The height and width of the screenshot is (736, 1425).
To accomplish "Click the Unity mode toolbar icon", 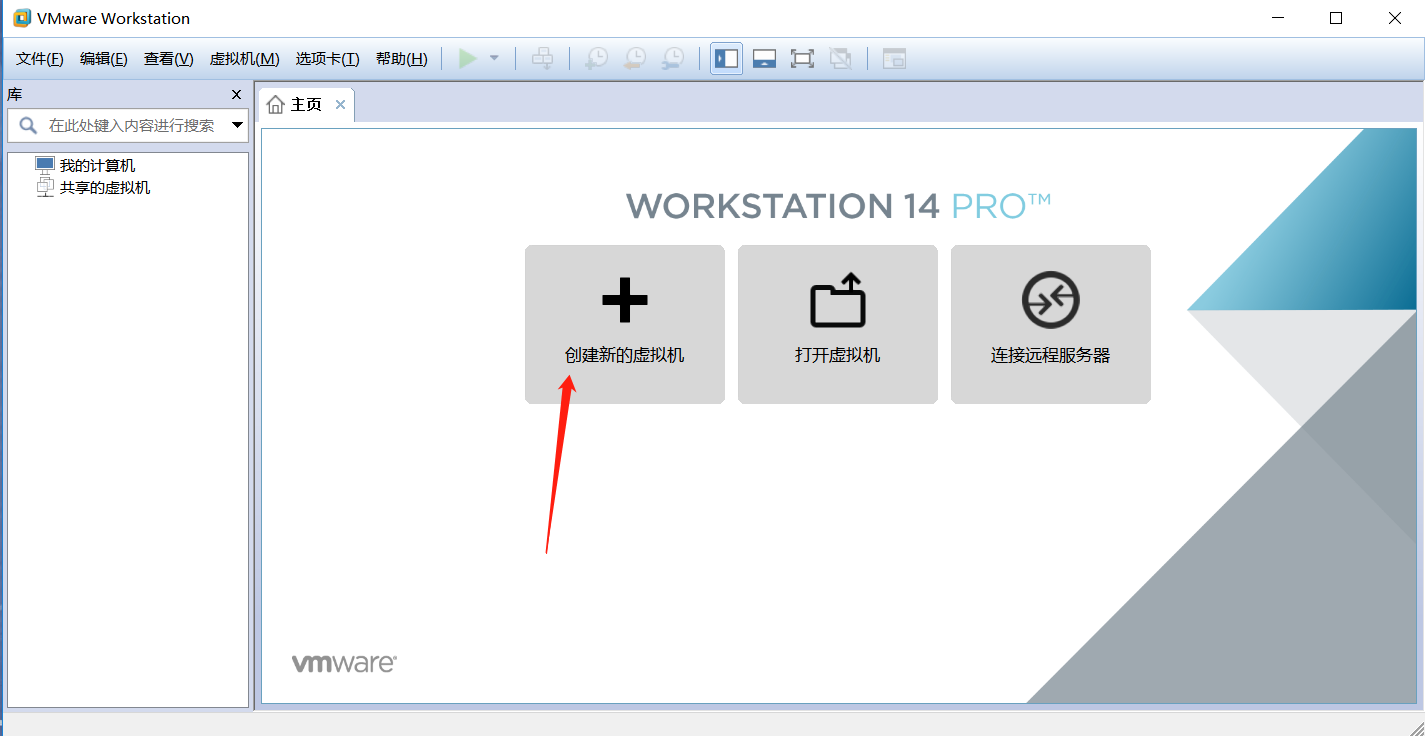I will [841, 59].
